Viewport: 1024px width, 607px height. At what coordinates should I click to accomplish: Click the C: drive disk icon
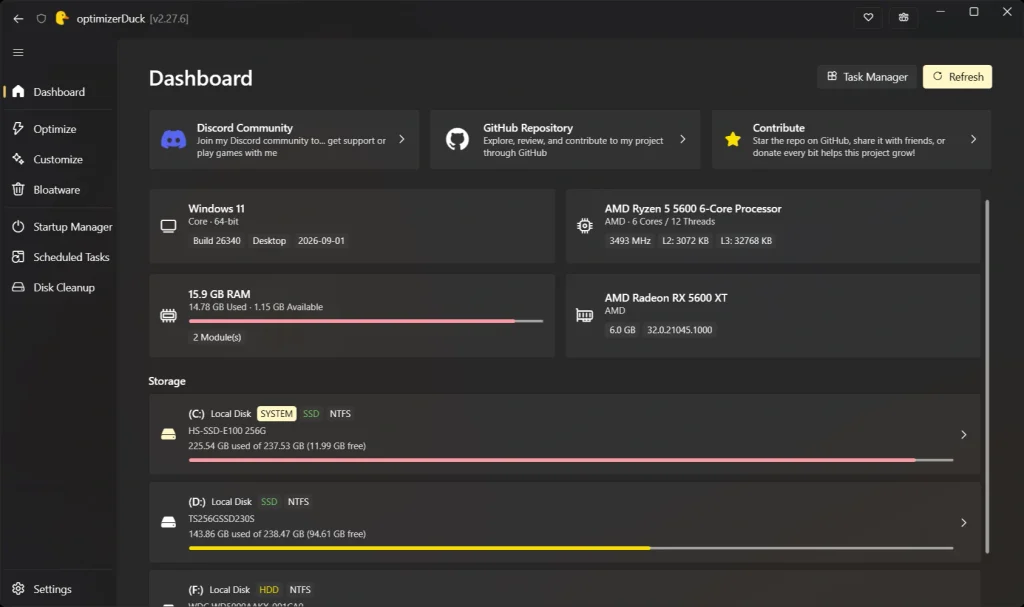click(x=168, y=435)
